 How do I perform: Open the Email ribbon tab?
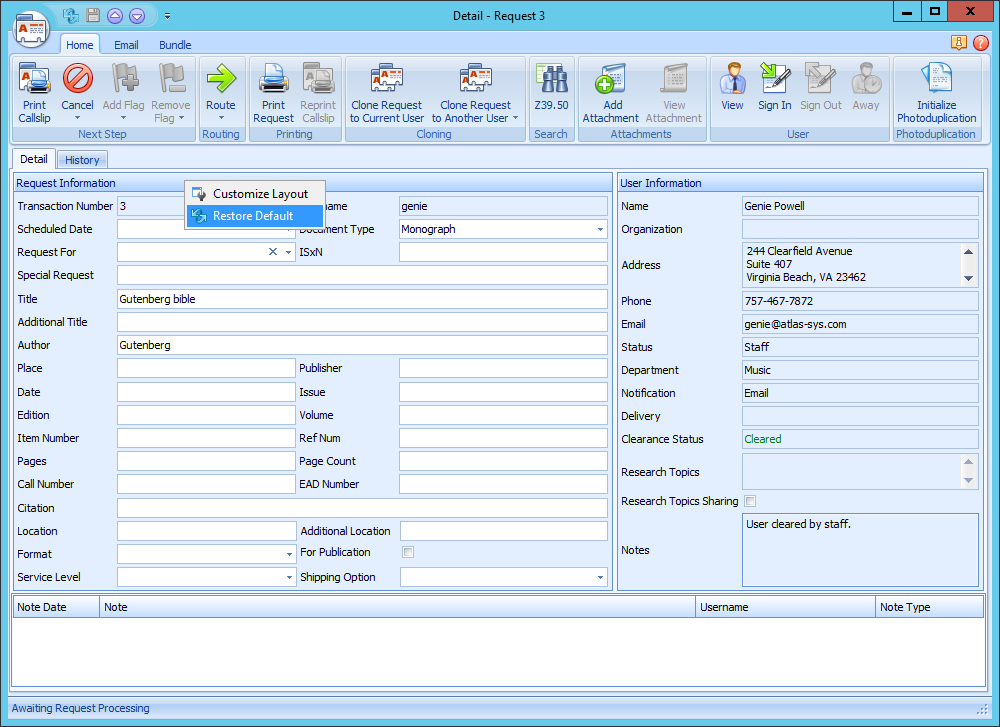[x=126, y=45]
